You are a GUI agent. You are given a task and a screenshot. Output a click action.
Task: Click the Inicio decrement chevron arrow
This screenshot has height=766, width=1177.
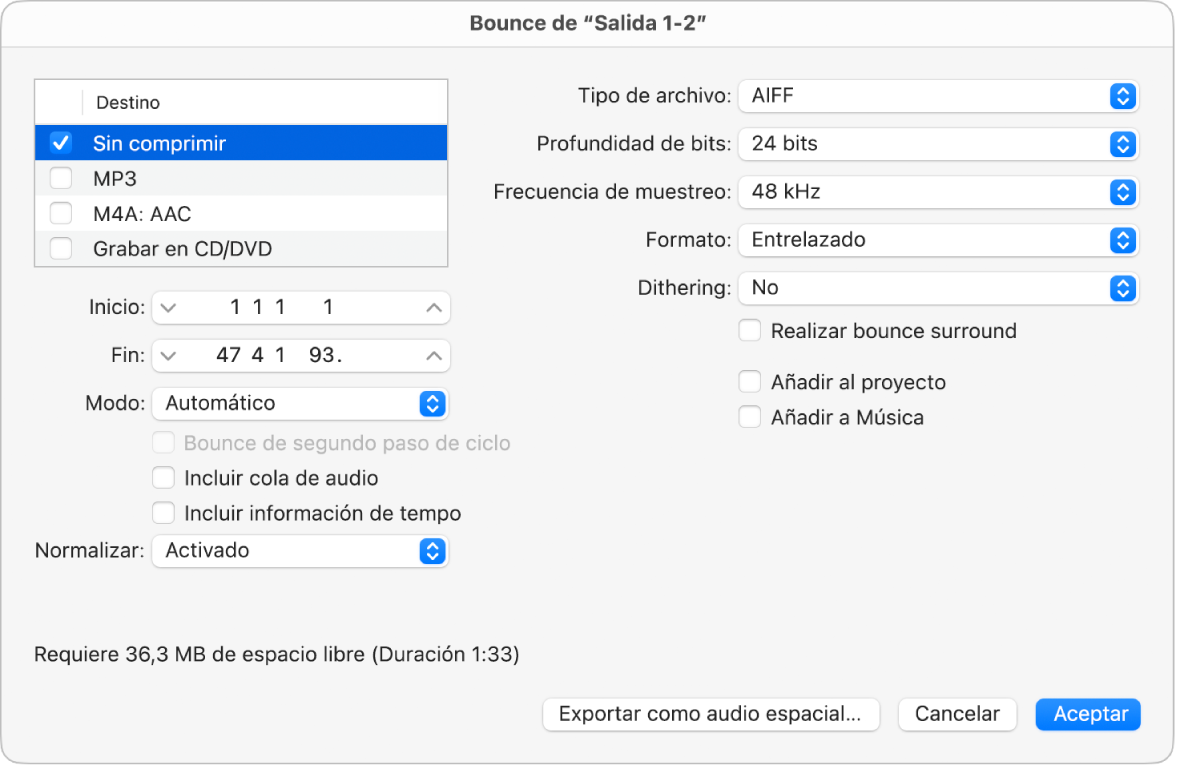pyautogui.click(x=168, y=308)
